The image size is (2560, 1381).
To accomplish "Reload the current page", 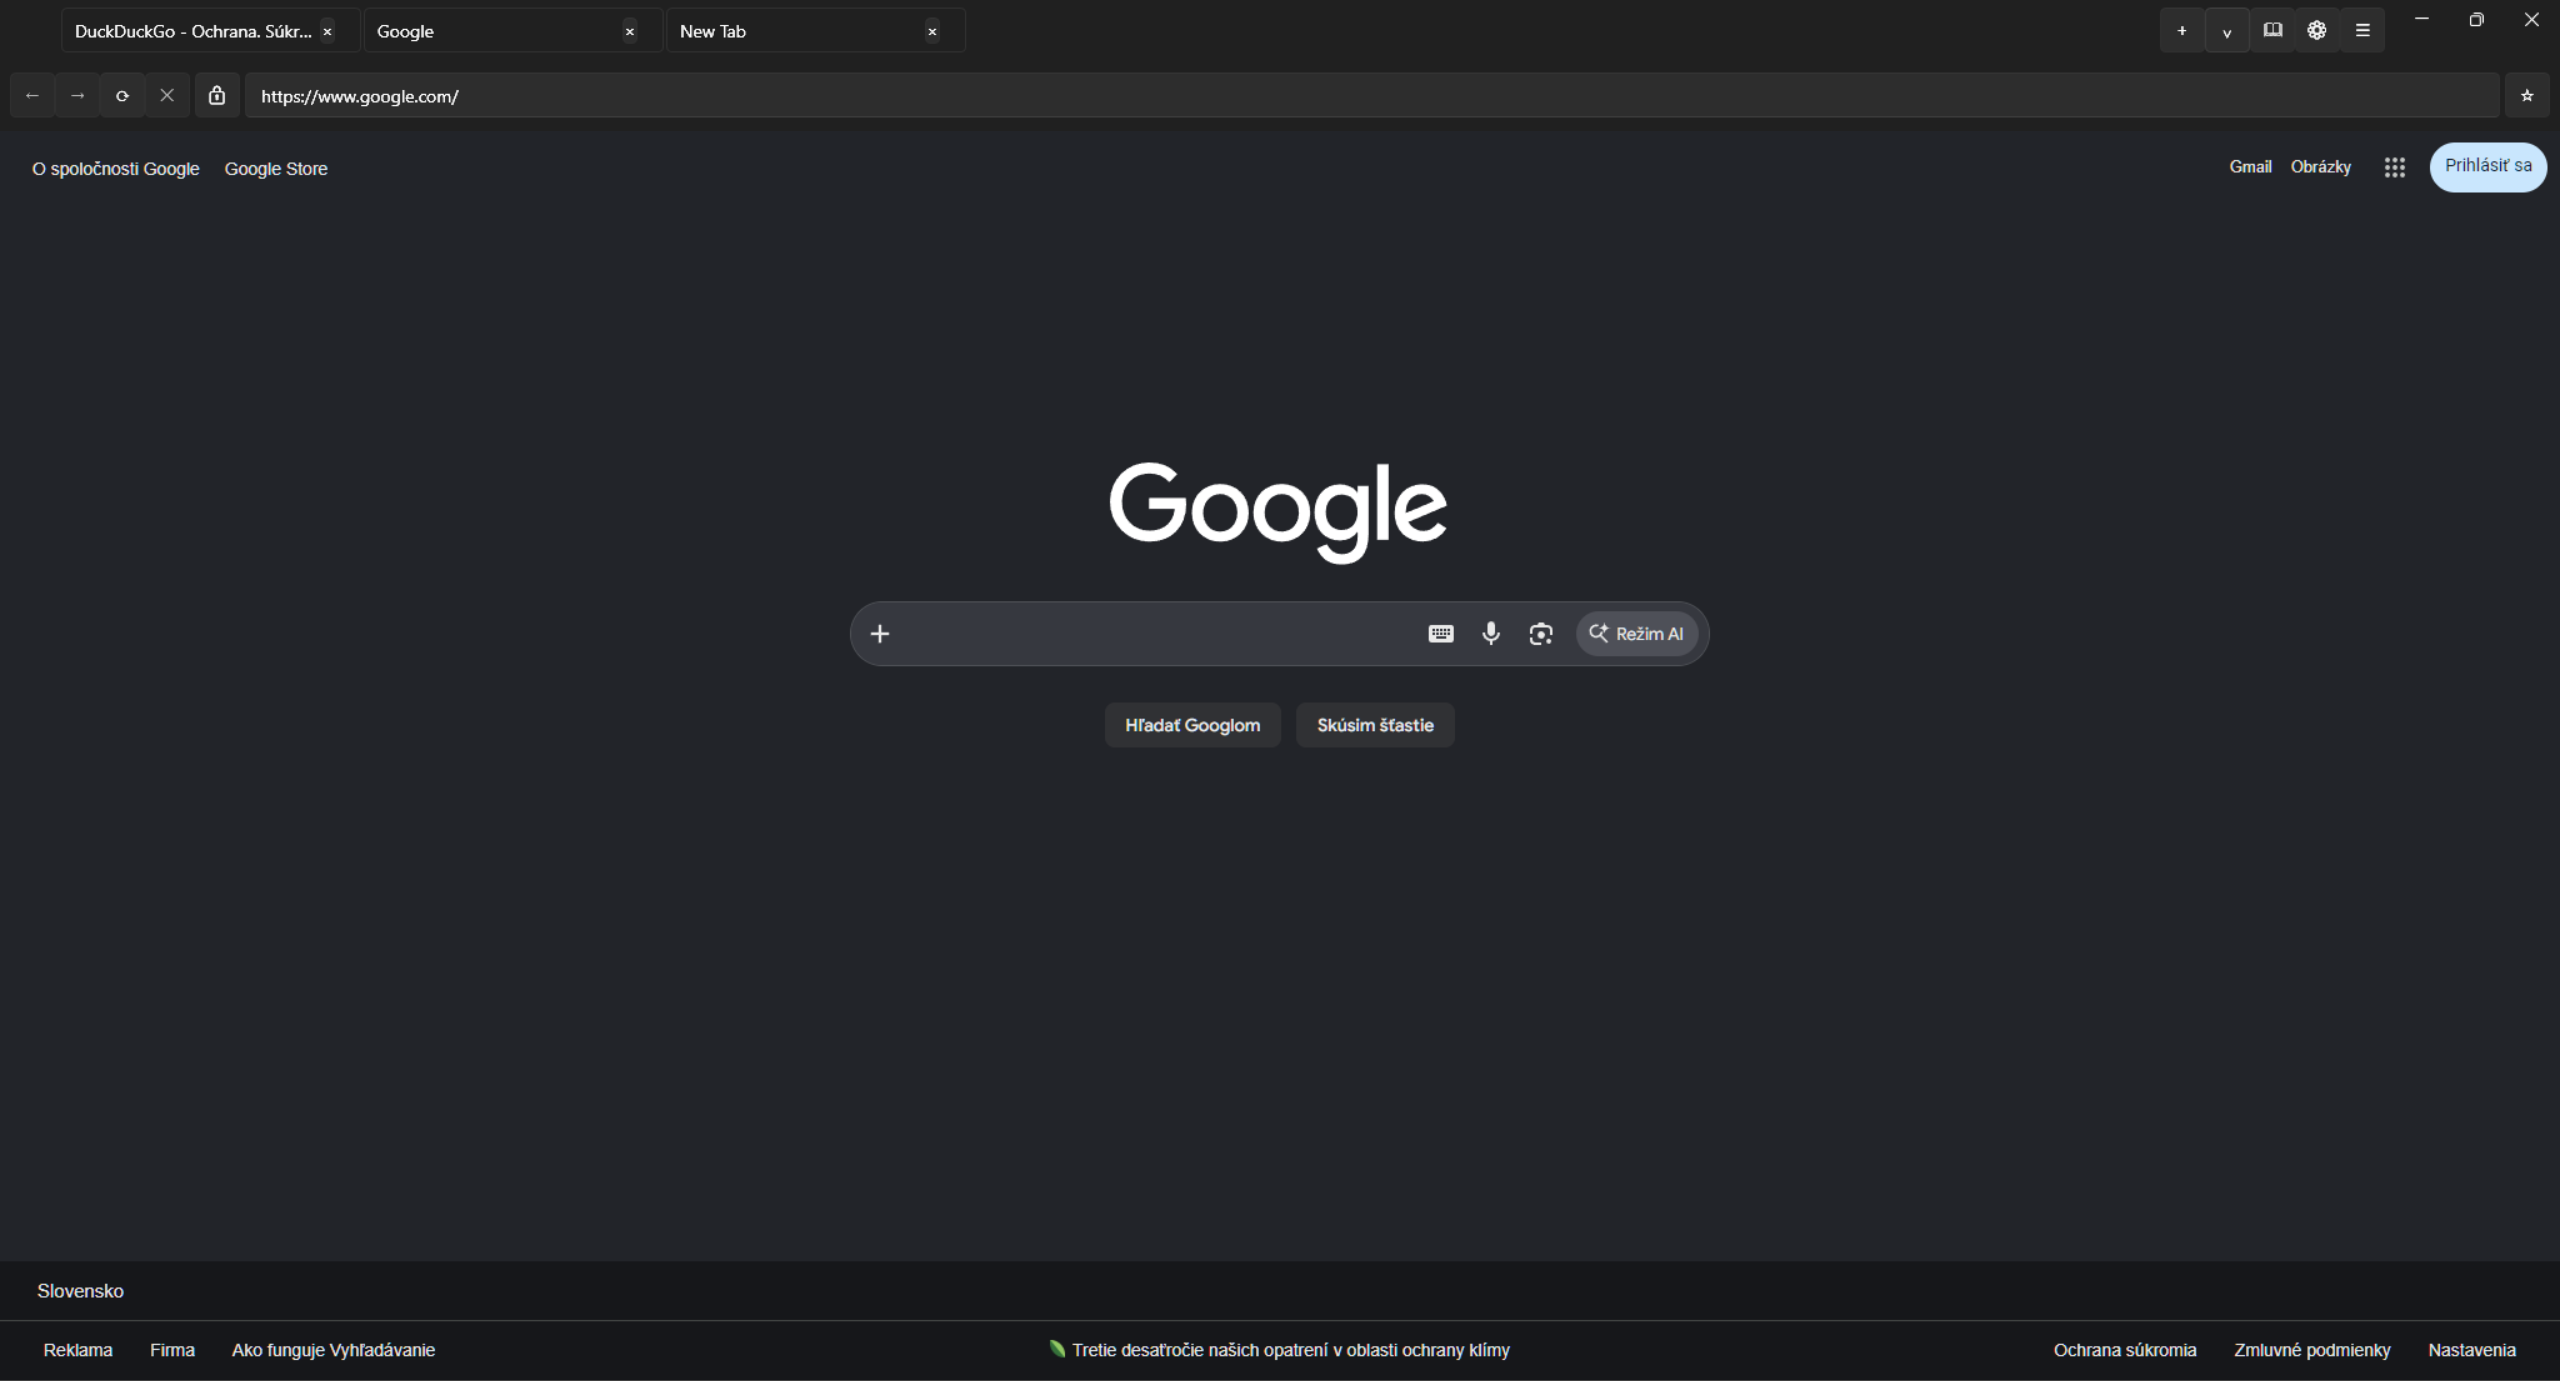I will point(122,96).
